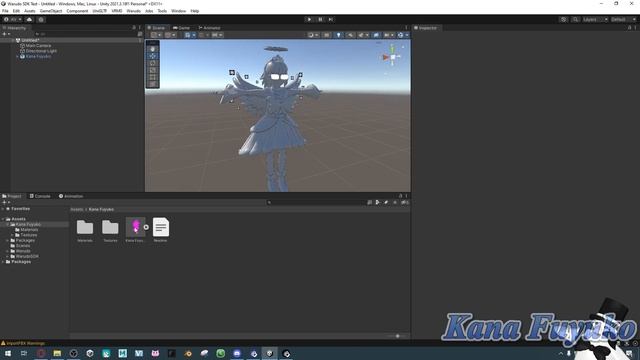Select Kana Fuyuko object in Hierarchy

pyautogui.click(x=38, y=56)
